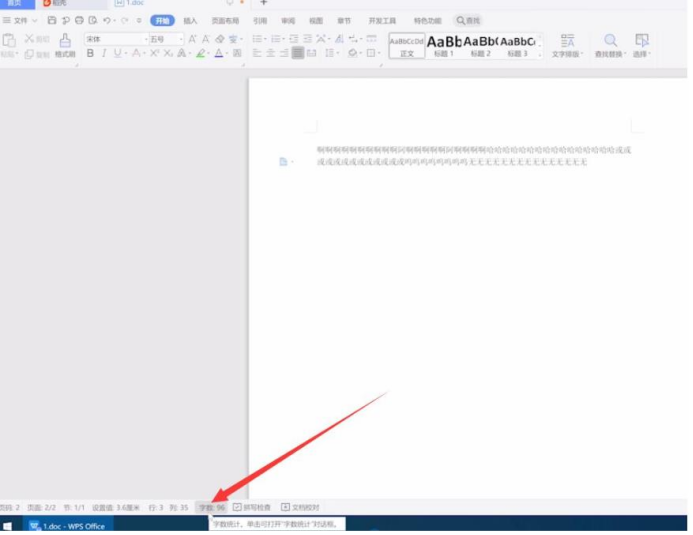Click the 字数 word count in status bar
This screenshot has height=535, width=693.
pyautogui.click(x=212, y=507)
